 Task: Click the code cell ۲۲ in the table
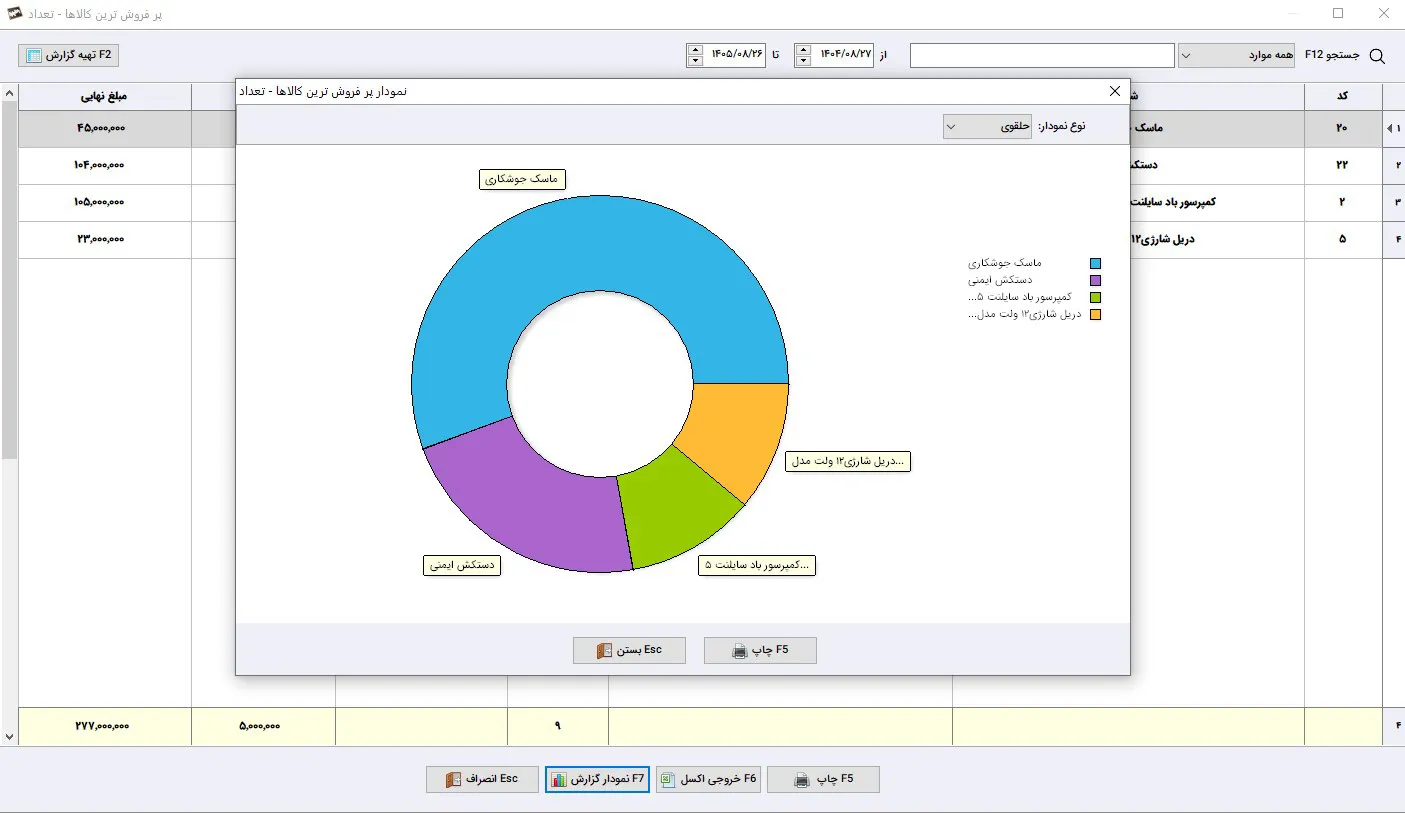(1342, 165)
